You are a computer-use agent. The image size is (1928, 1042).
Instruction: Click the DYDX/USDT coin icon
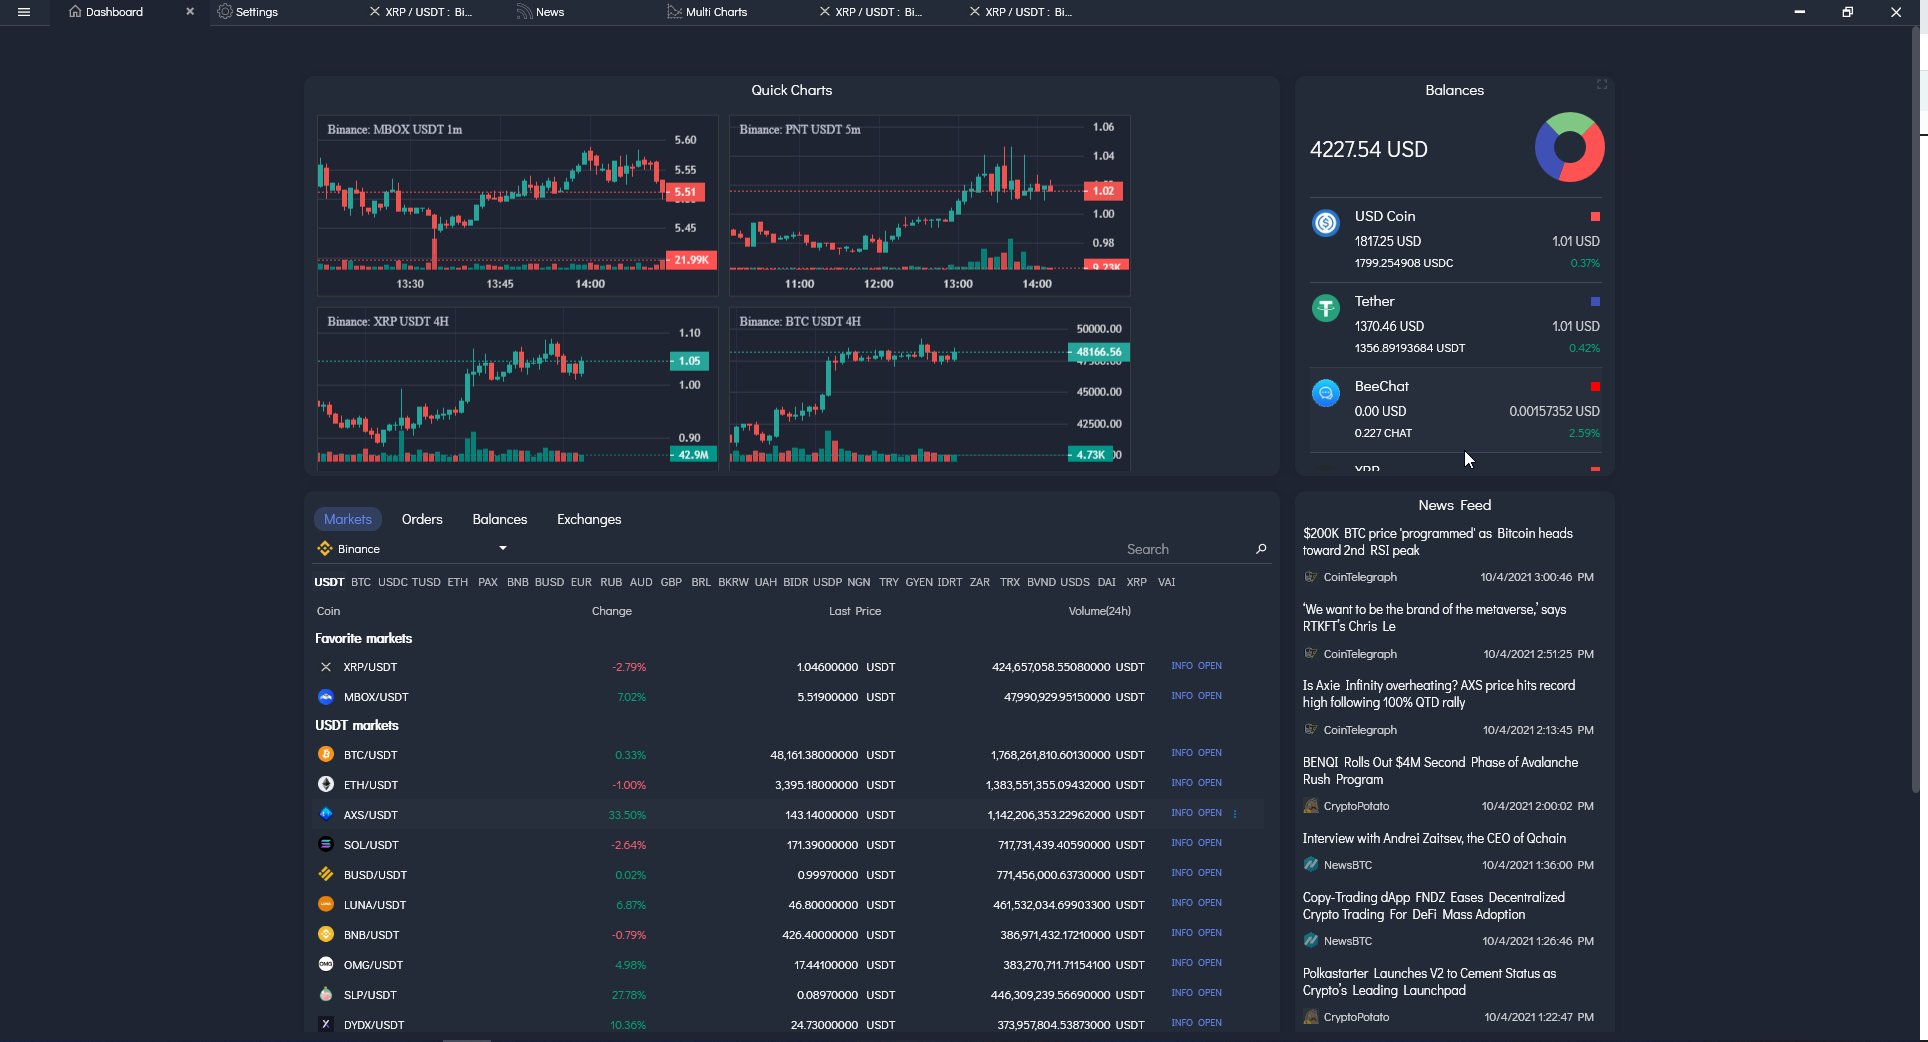(325, 1025)
